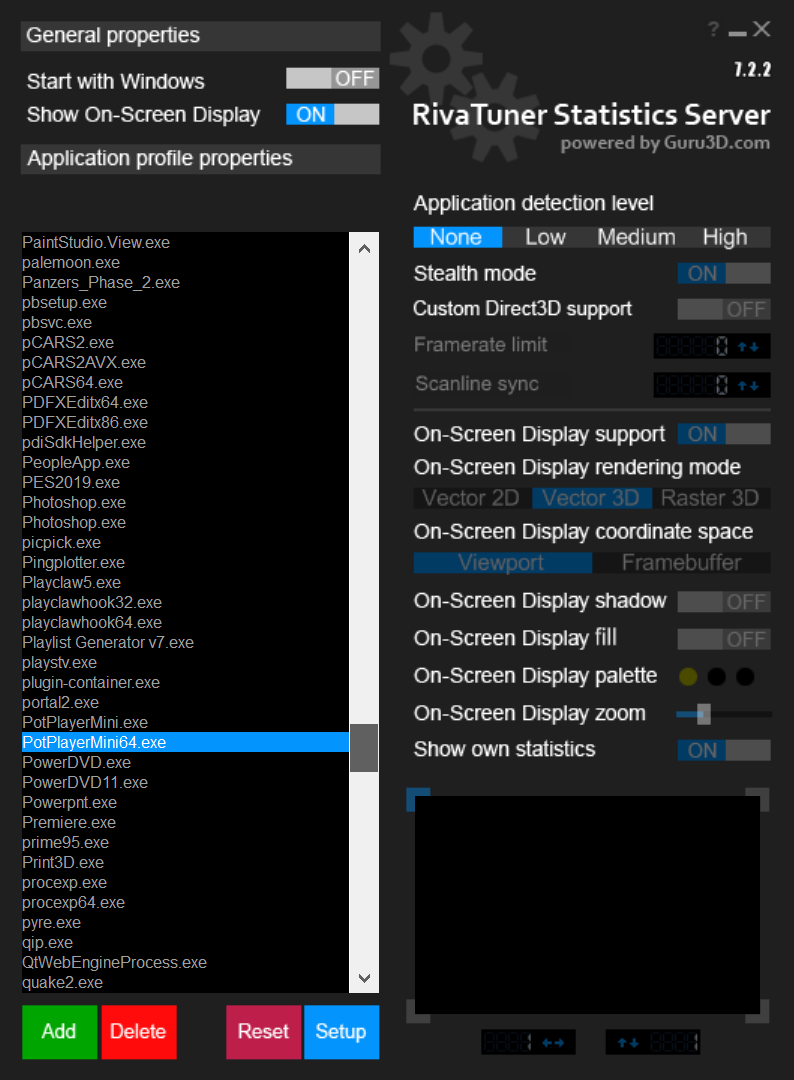Click the green Add button

point(59,1032)
